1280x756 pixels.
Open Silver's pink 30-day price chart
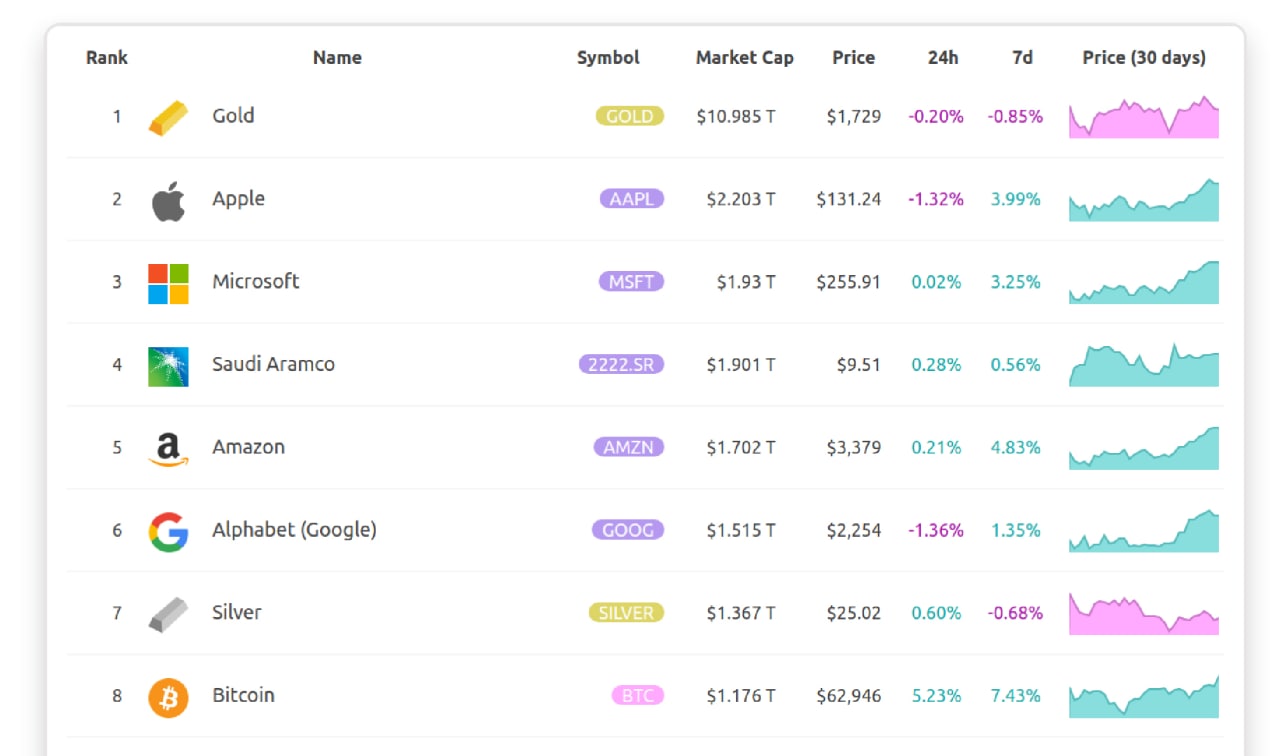tap(1144, 614)
